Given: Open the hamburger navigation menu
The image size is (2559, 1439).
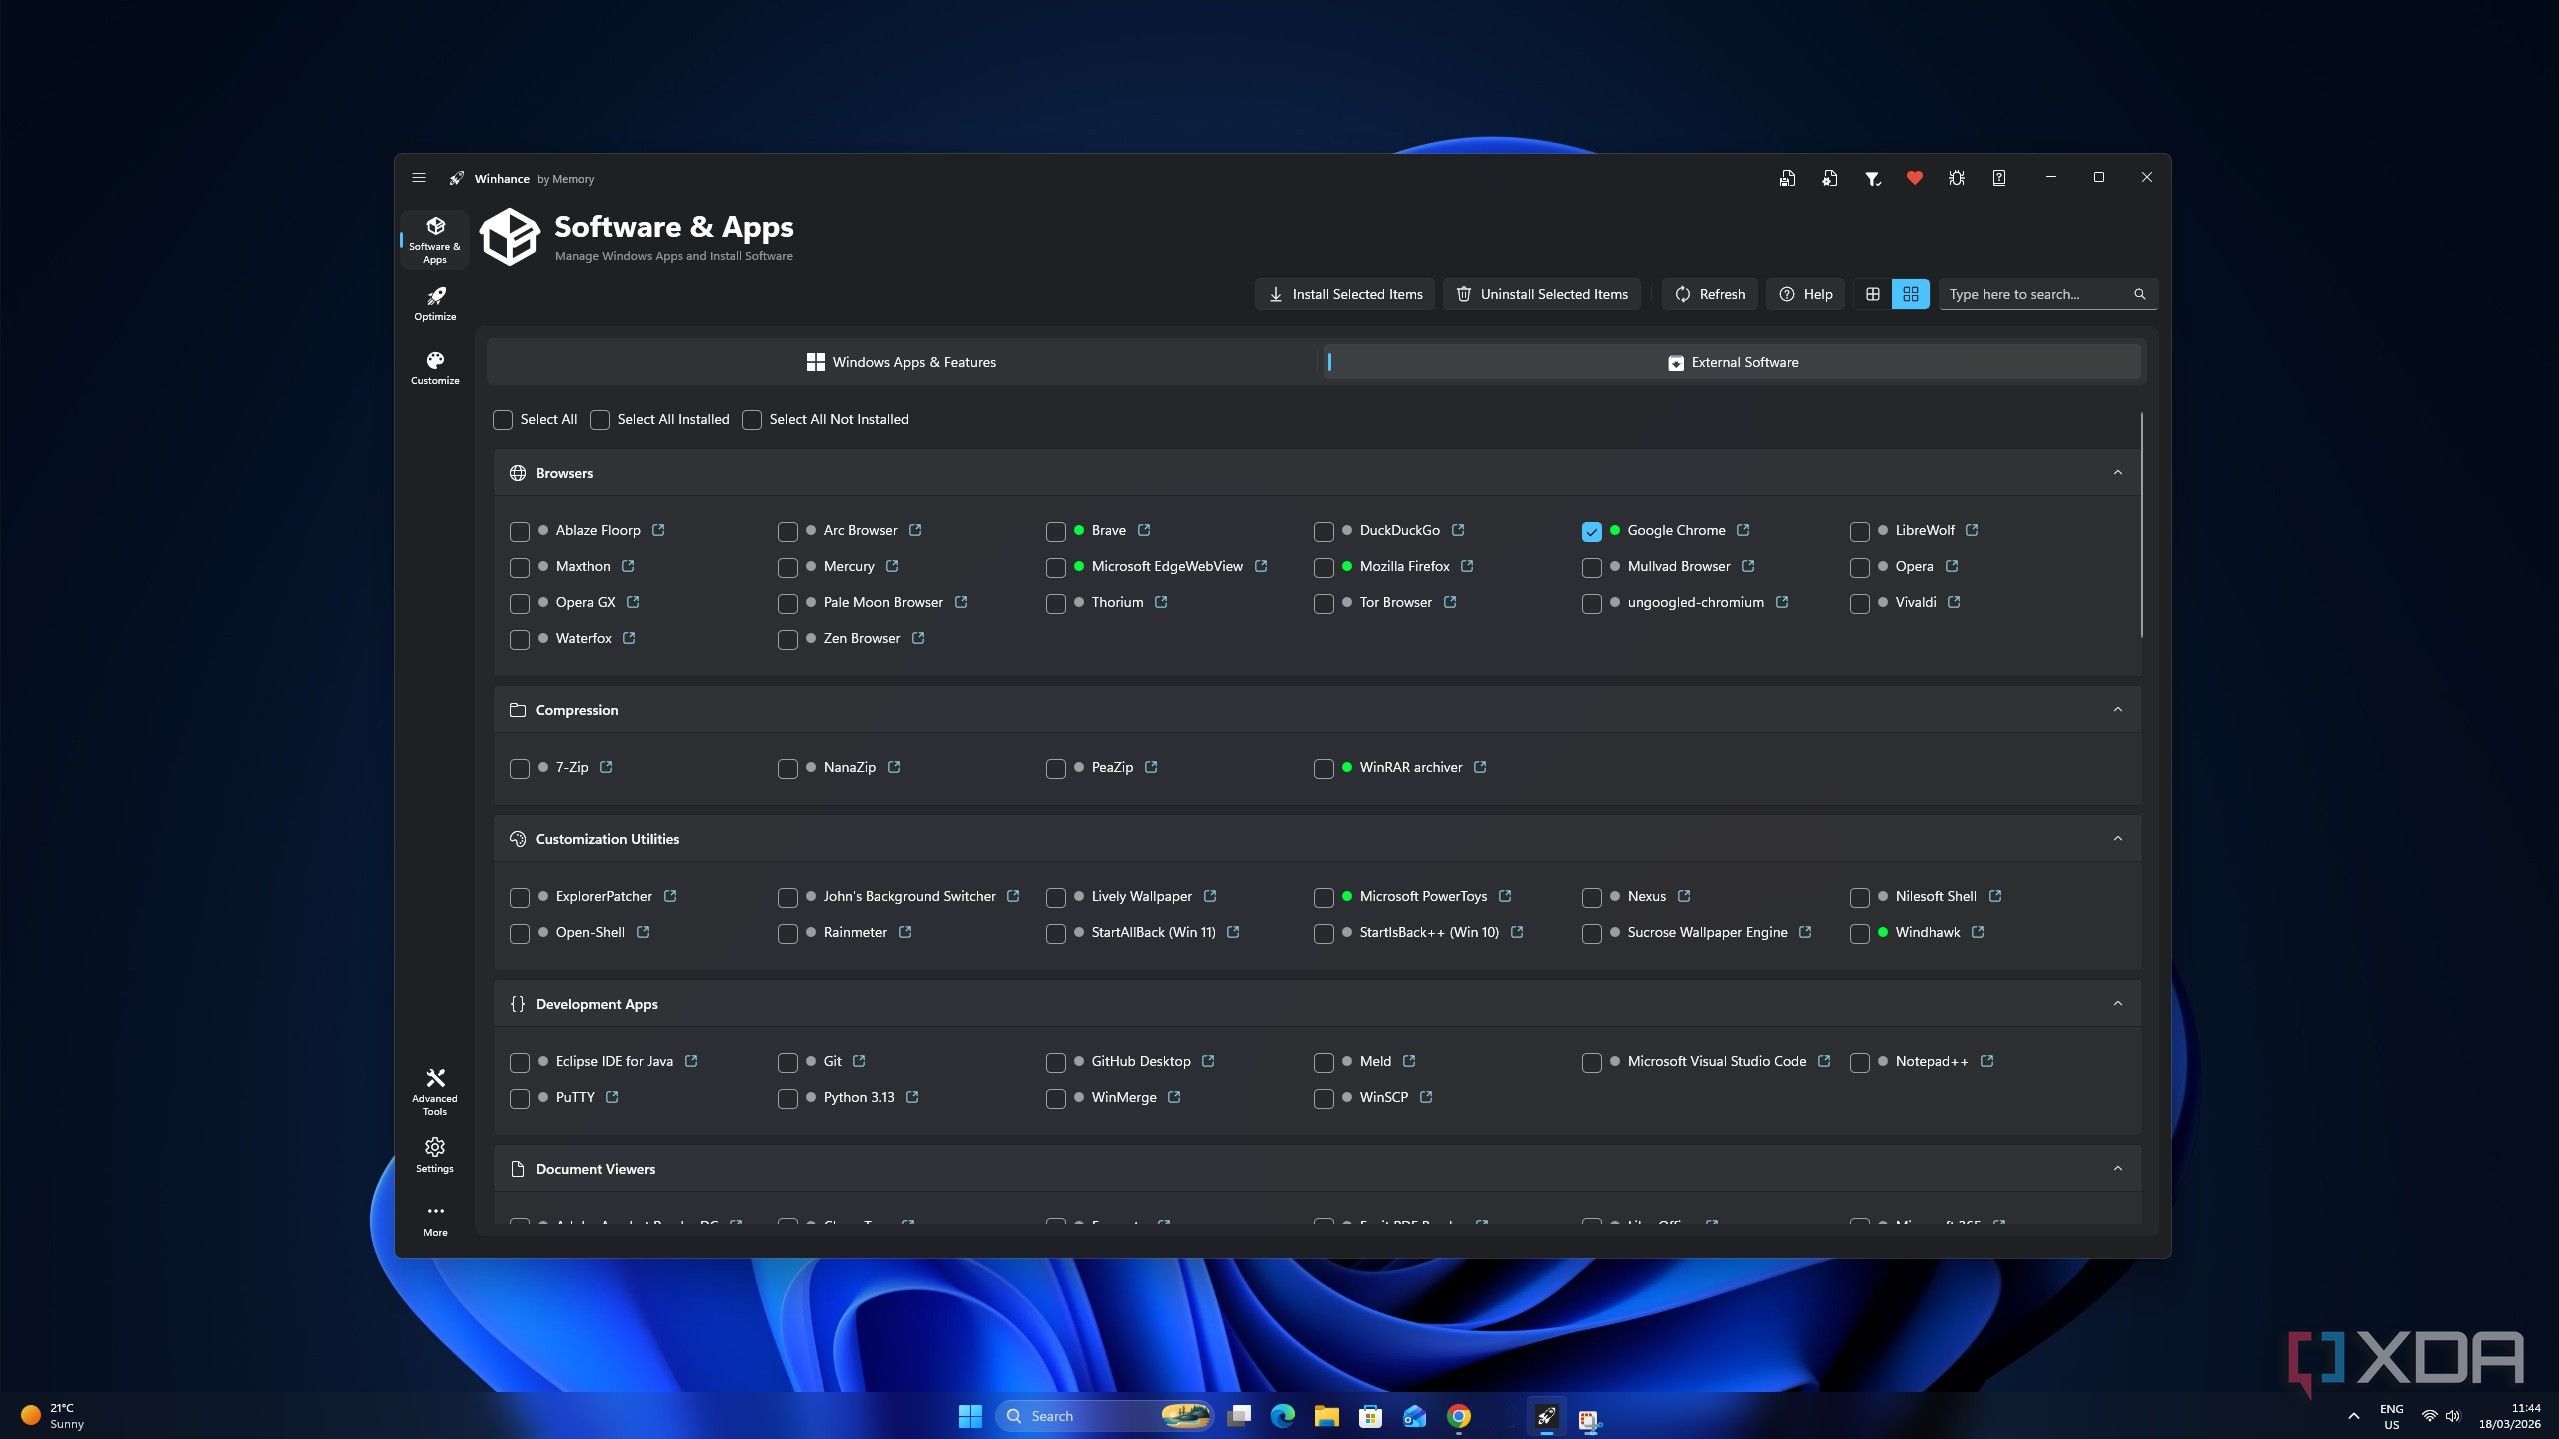Looking at the screenshot, I should coord(419,178).
